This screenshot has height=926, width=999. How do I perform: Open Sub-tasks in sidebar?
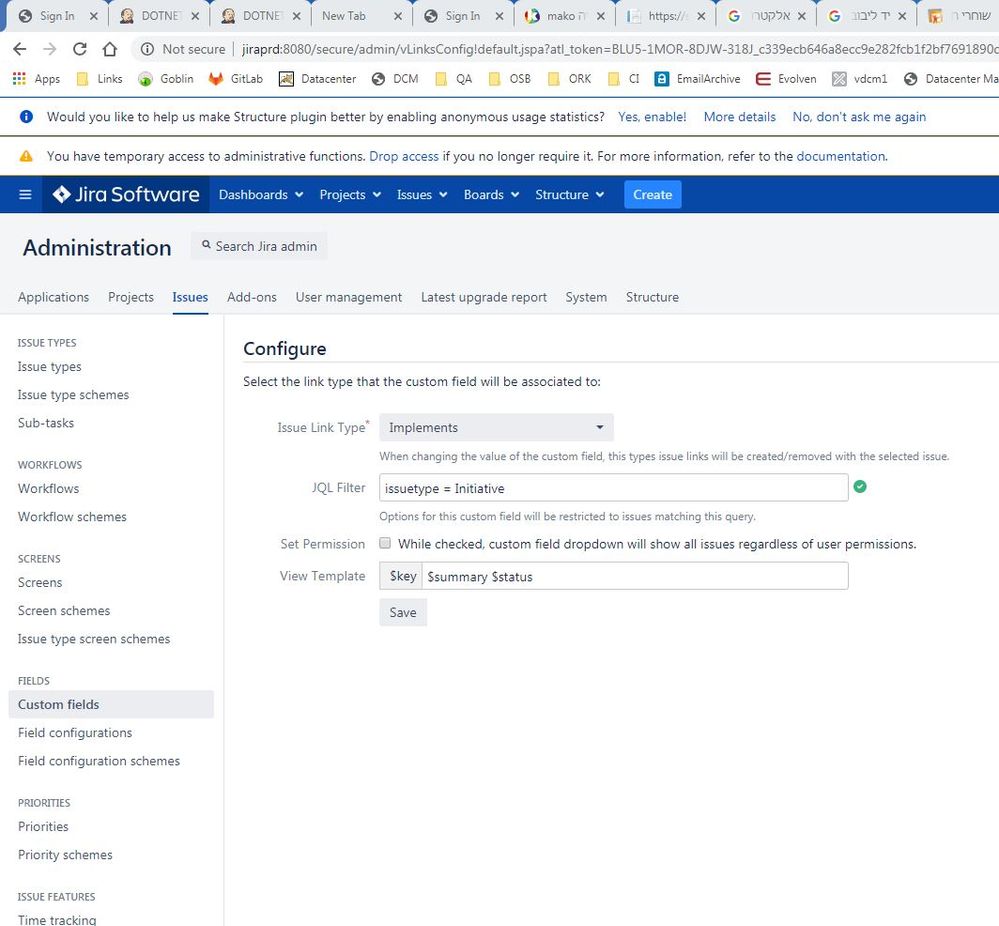pyautogui.click(x=46, y=423)
